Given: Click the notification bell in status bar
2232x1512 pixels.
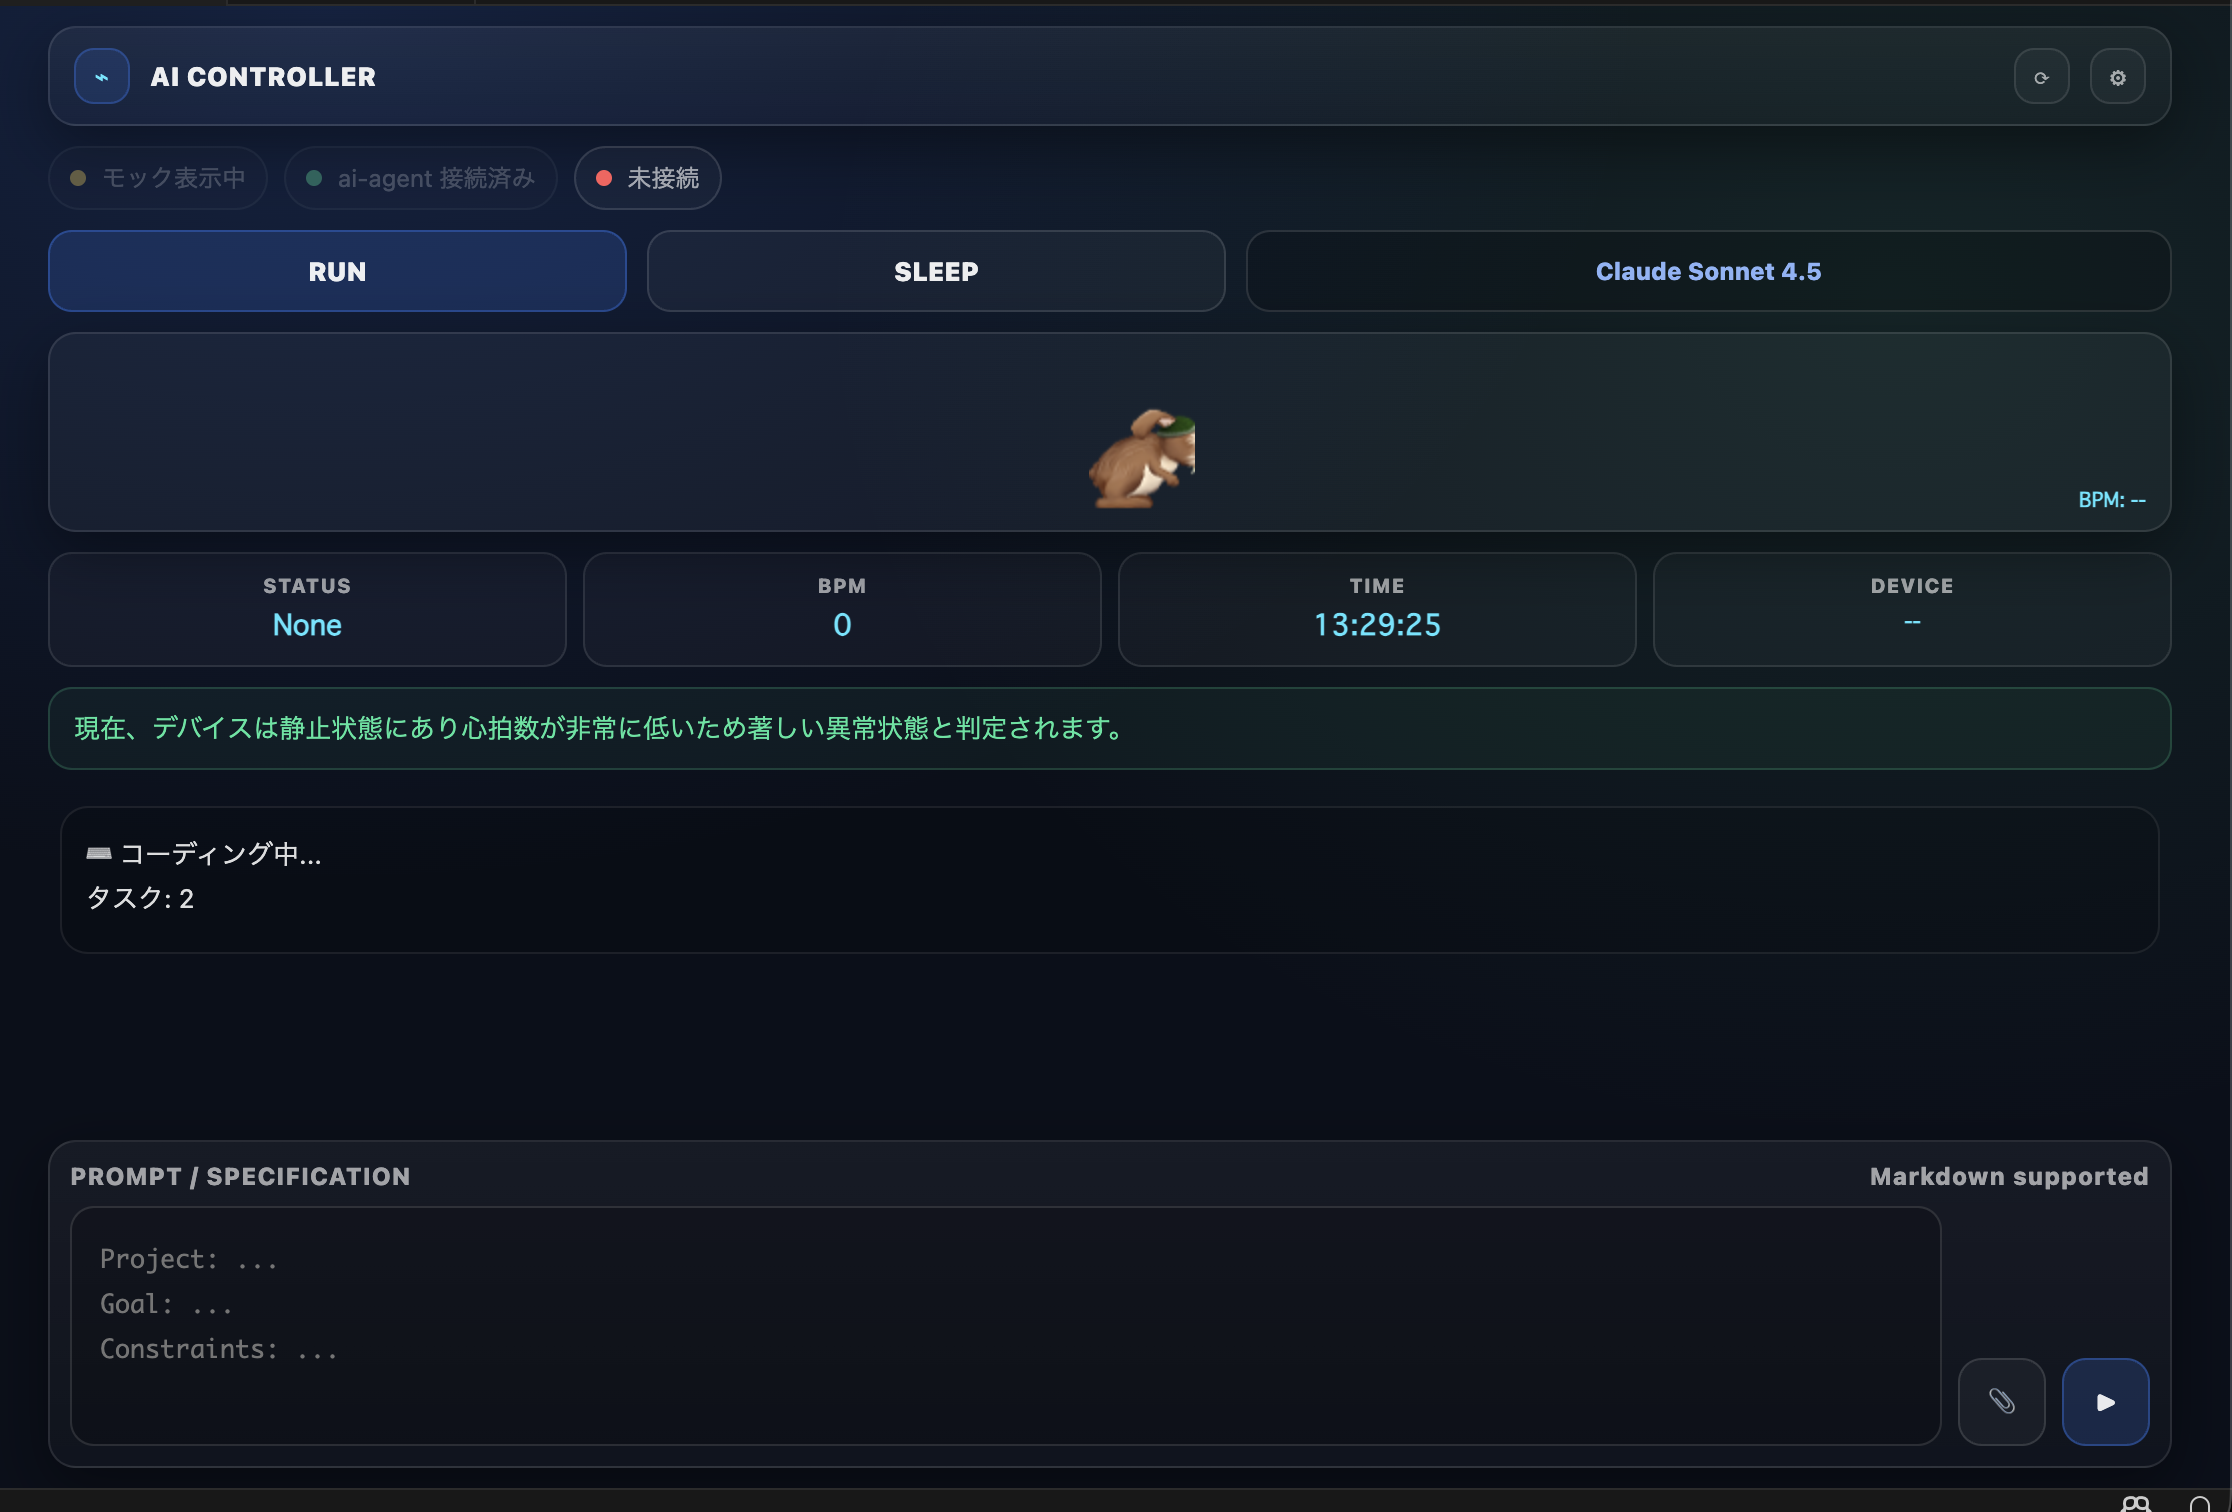Looking at the screenshot, I should pos(2199,1504).
